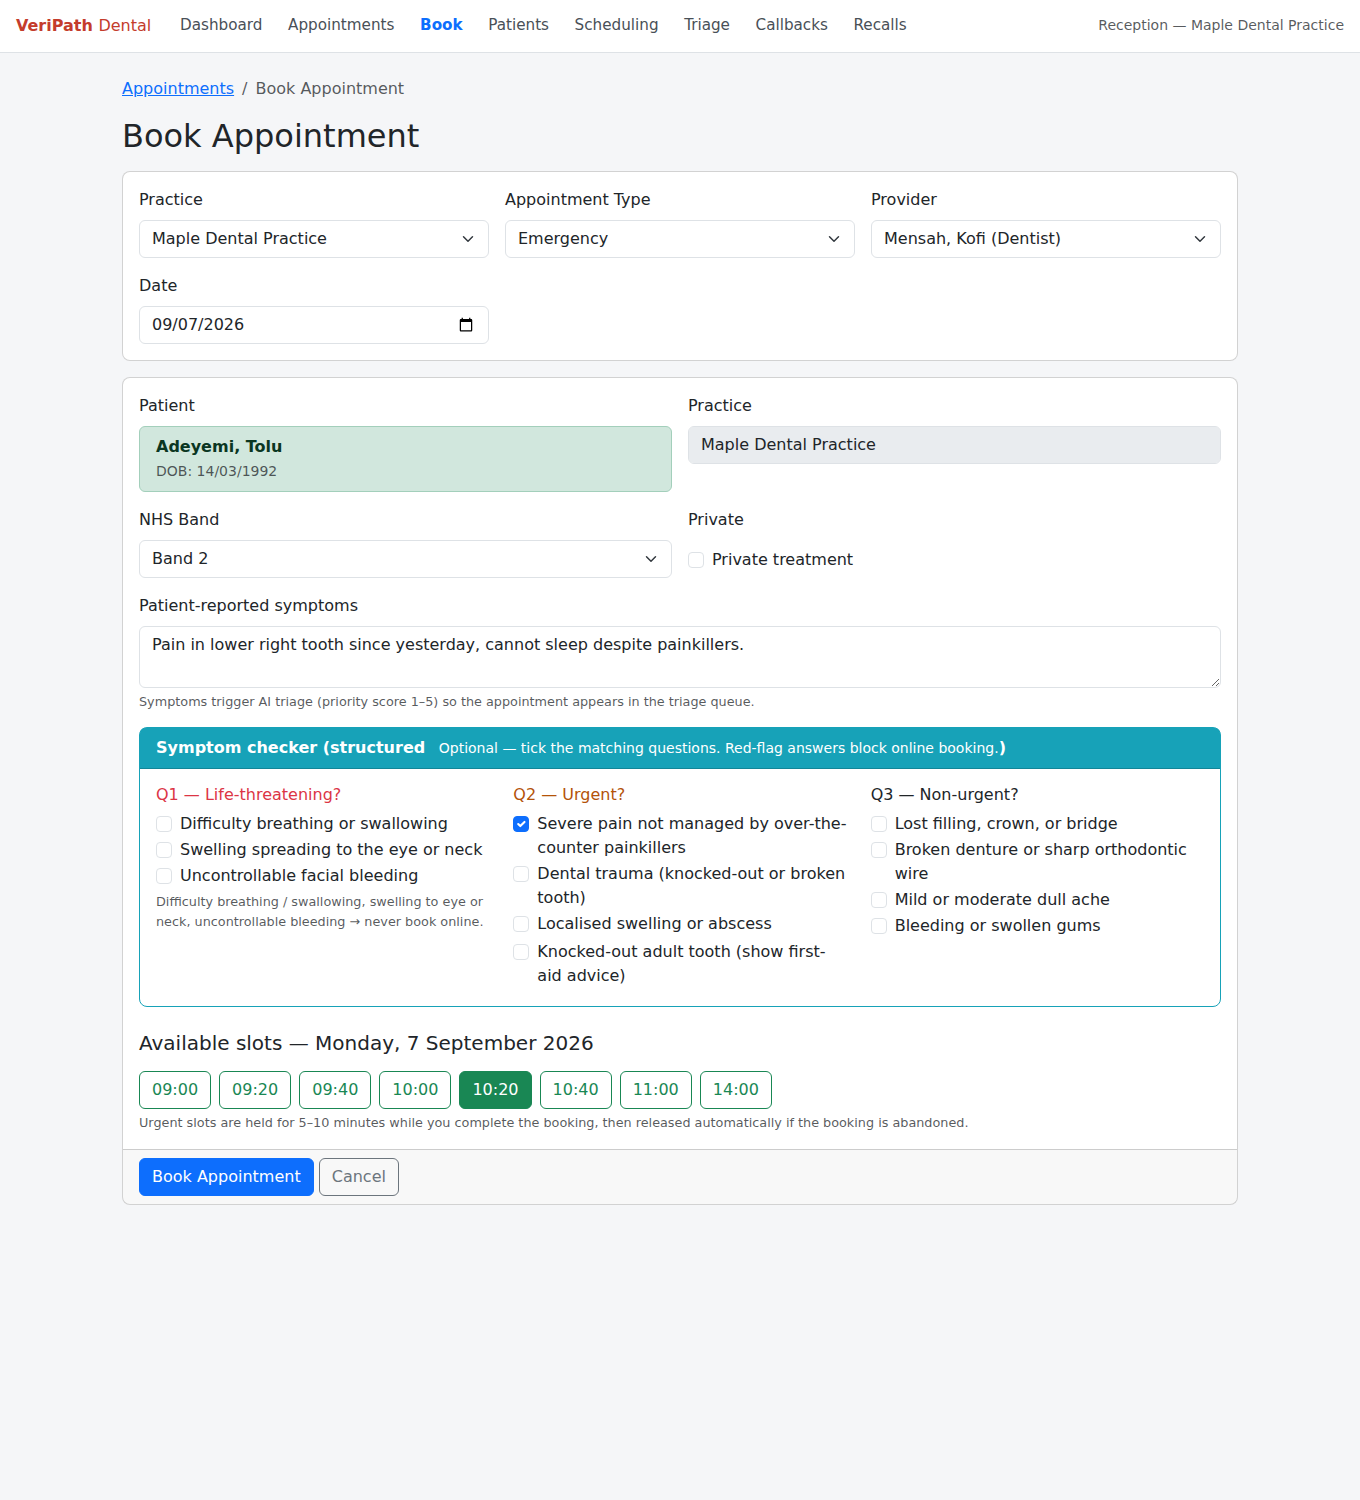
Task: Open the Book nav item
Action: tap(441, 25)
